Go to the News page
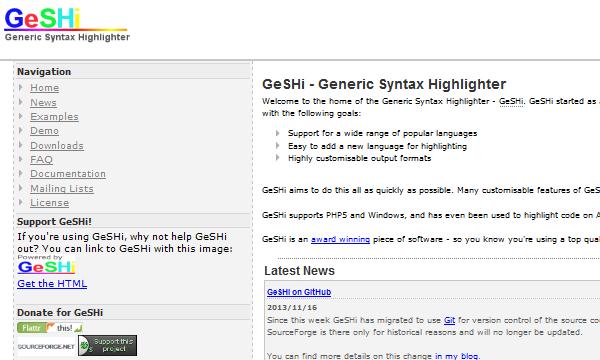600x360 pixels. click(x=43, y=103)
